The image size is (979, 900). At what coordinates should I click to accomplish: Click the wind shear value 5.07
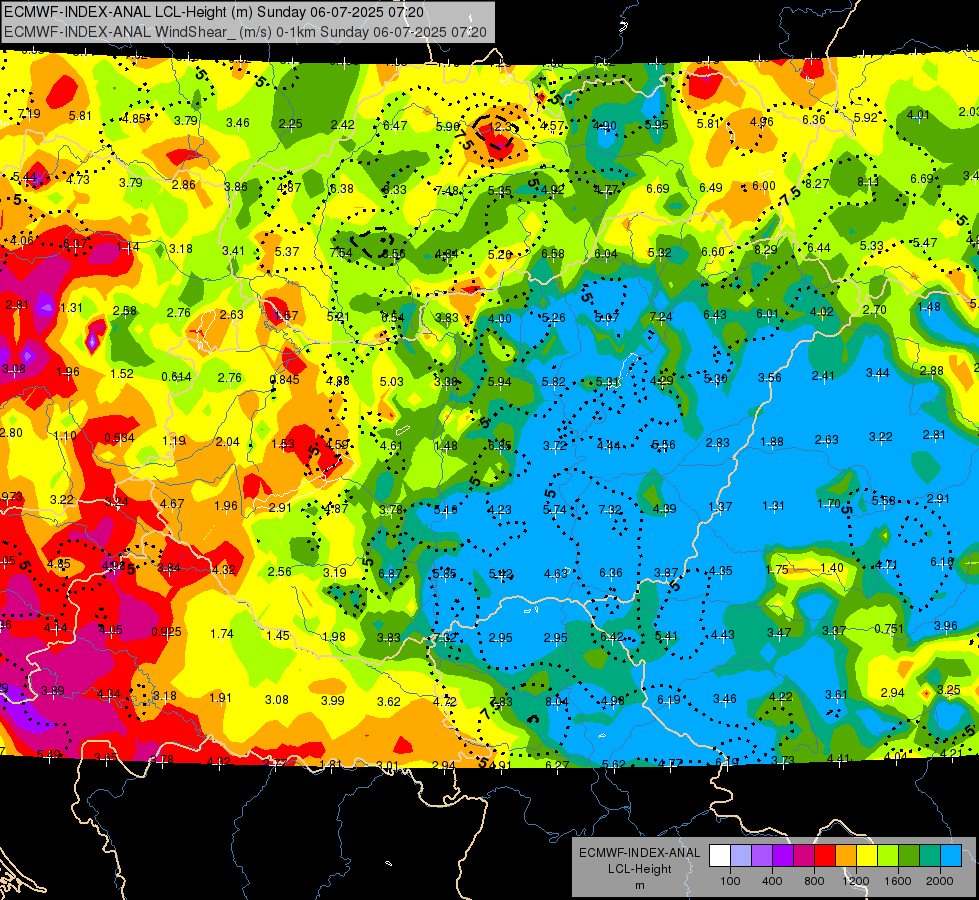[x=607, y=317]
